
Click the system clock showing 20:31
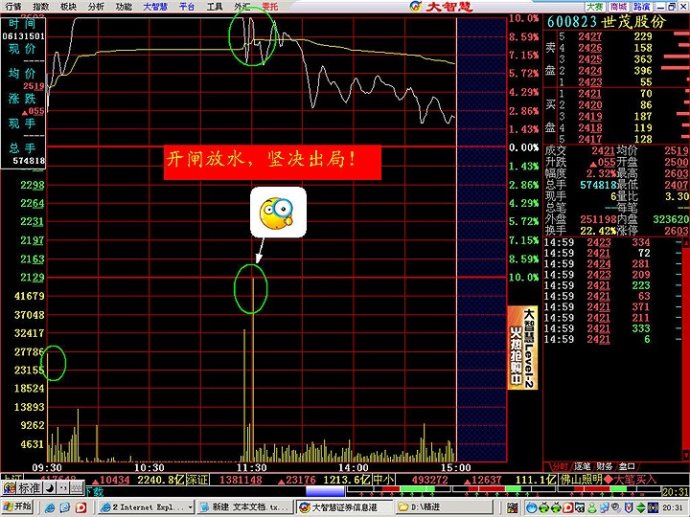tap(674, 508)
